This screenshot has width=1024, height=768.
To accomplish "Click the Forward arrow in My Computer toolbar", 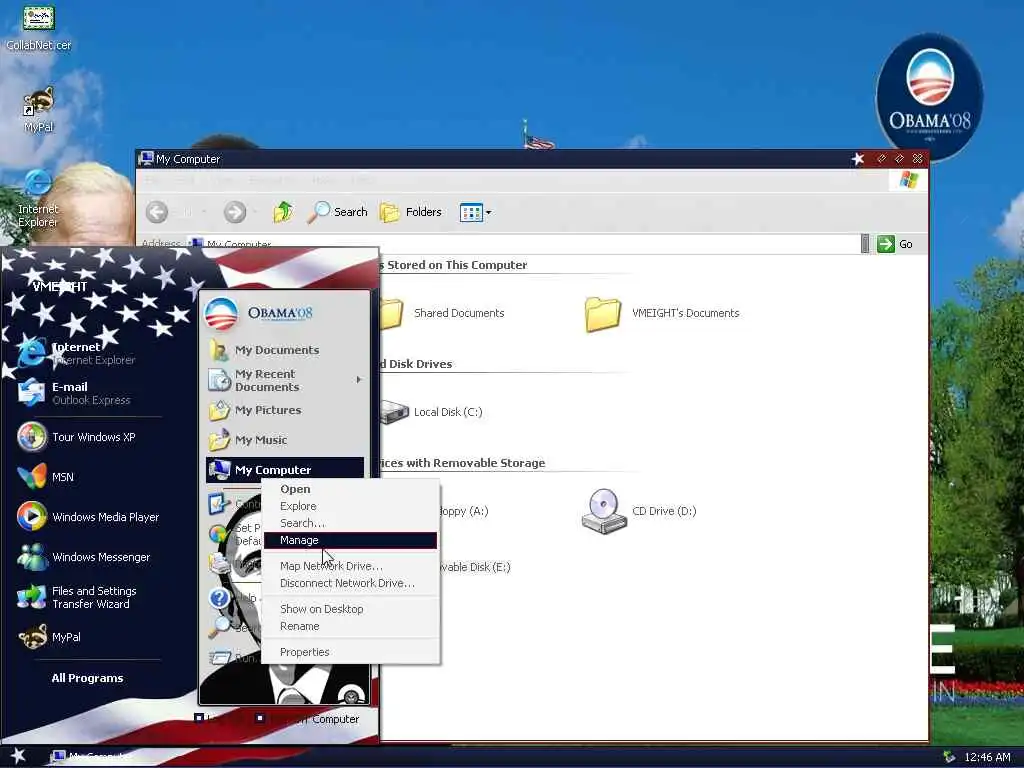I will click(235, 212).
